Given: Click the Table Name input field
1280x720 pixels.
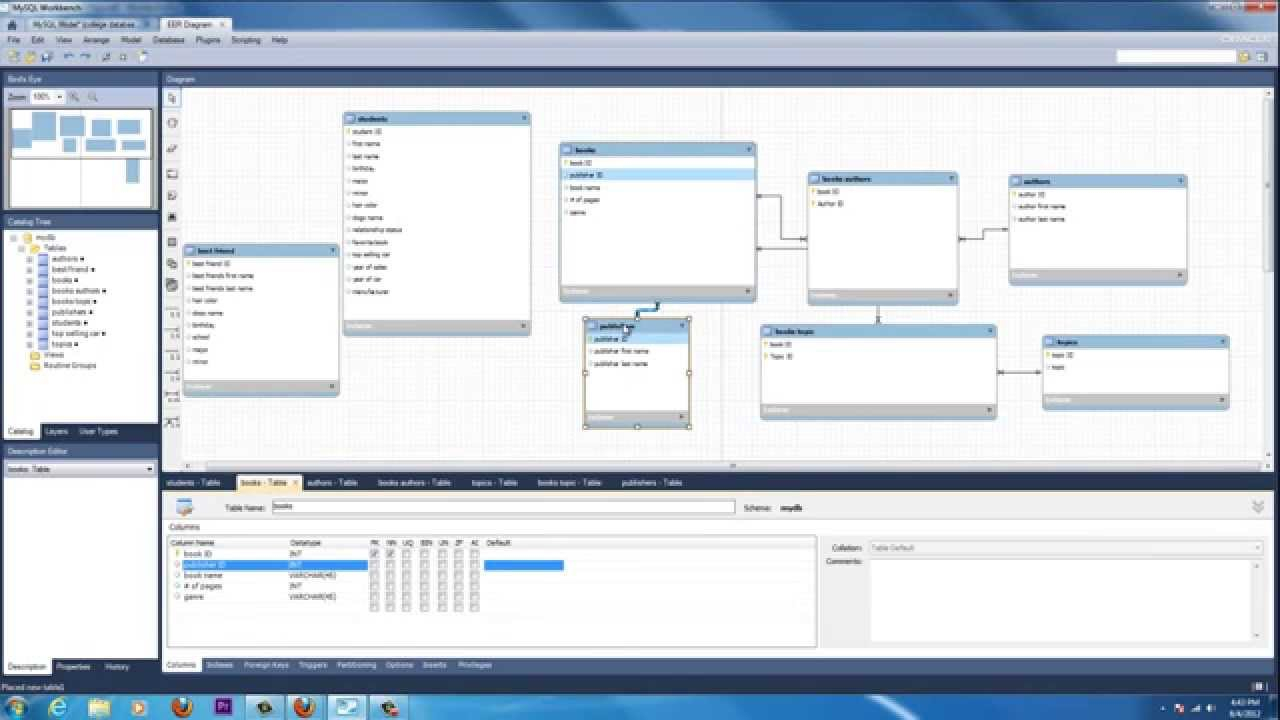Looking at the screenshot, I should click(503, 507).
